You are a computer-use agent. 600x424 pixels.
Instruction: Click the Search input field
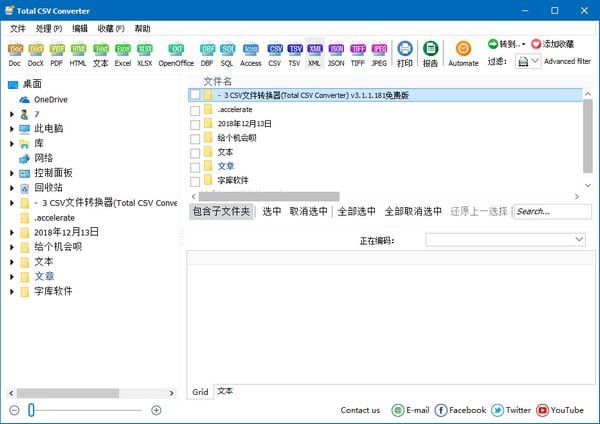(553, 211)
